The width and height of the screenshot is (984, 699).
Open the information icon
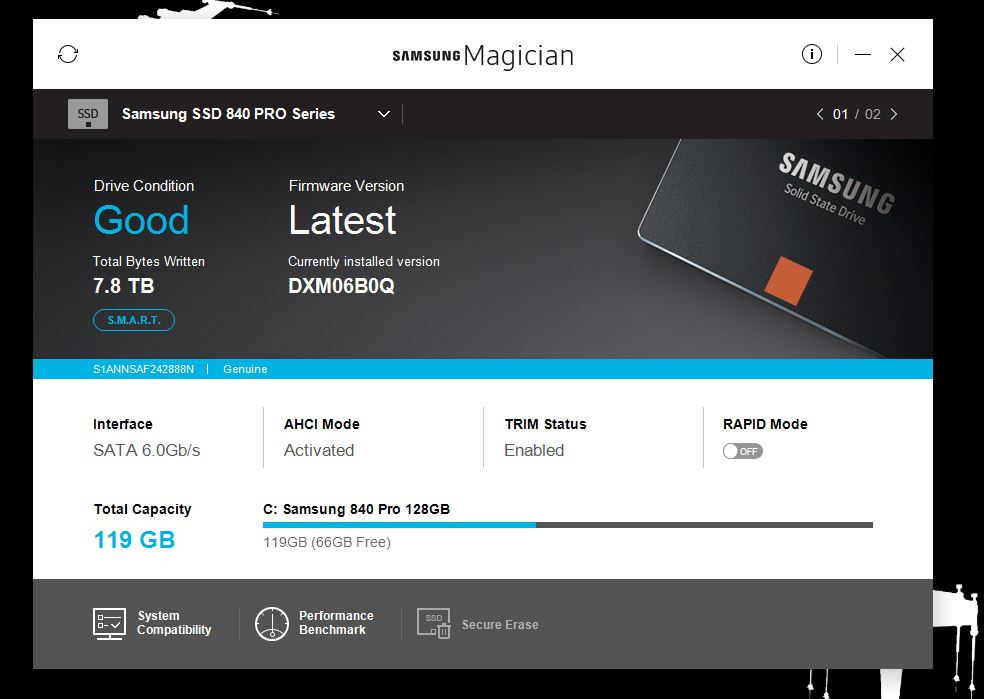click(x=811, y=54)
